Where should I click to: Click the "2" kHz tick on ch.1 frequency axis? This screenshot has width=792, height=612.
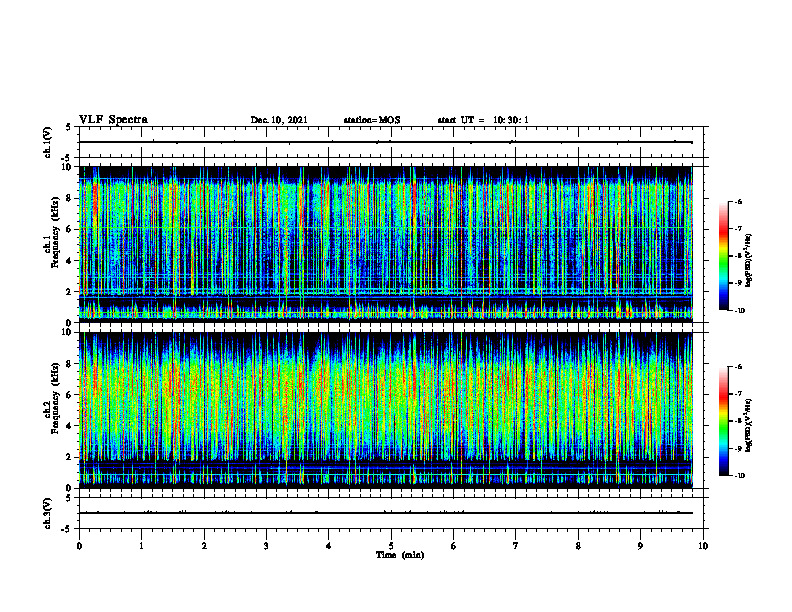[69, 292]
